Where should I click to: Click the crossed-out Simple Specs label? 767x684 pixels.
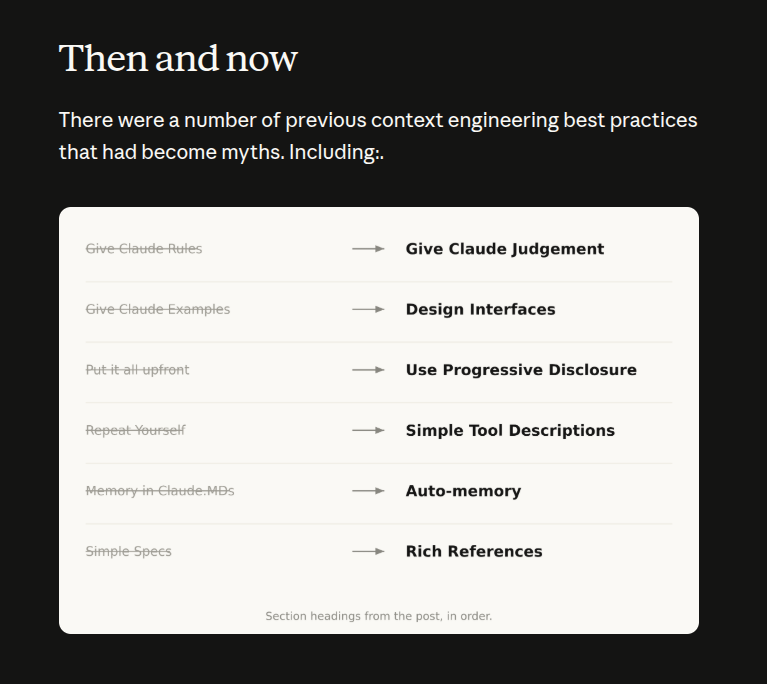pyautogui.click(x=129, y=551)
